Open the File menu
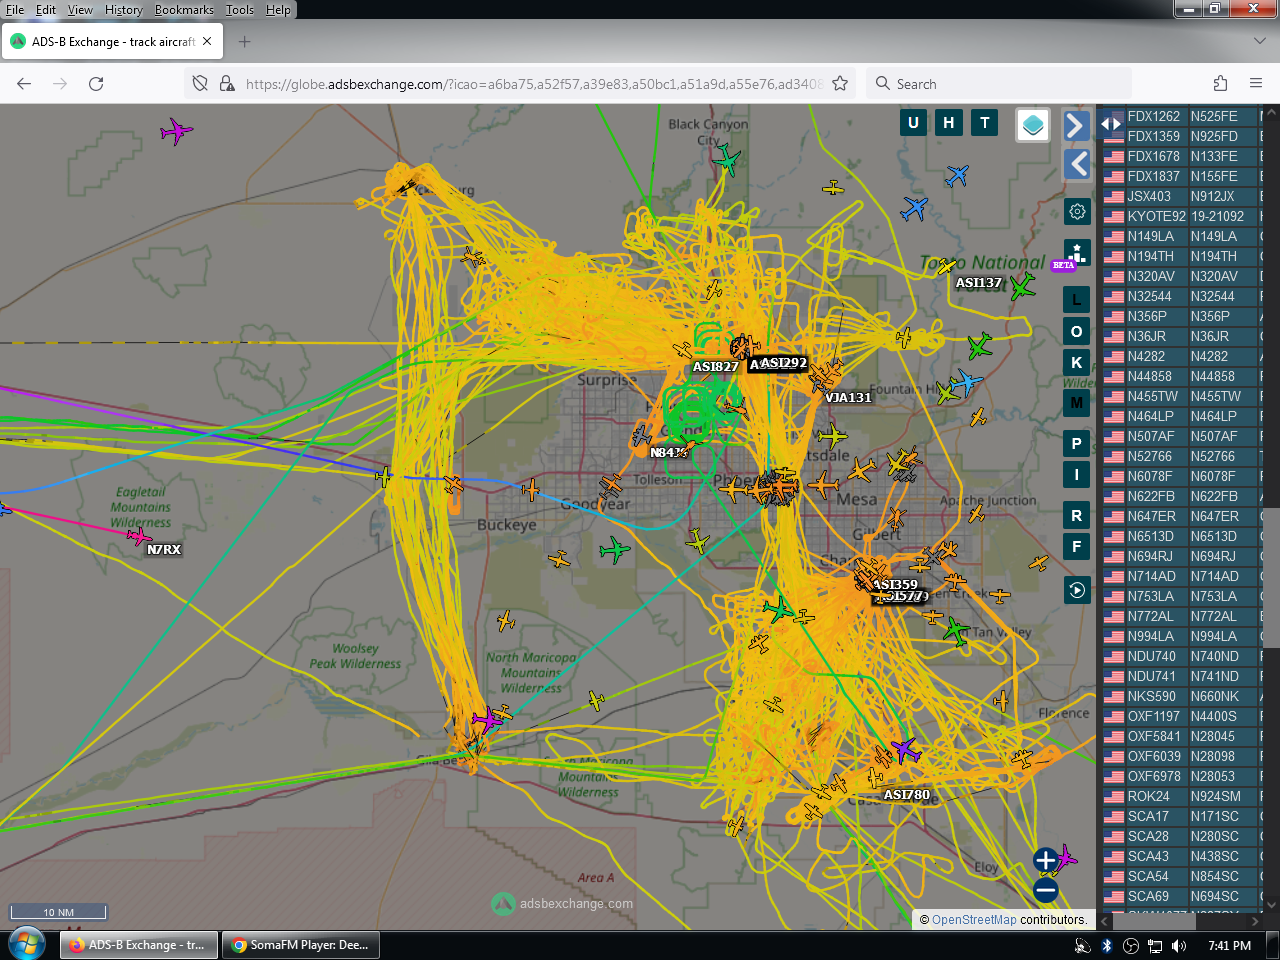The height and width of the screenshot is (960, 1280). (15, 10)
